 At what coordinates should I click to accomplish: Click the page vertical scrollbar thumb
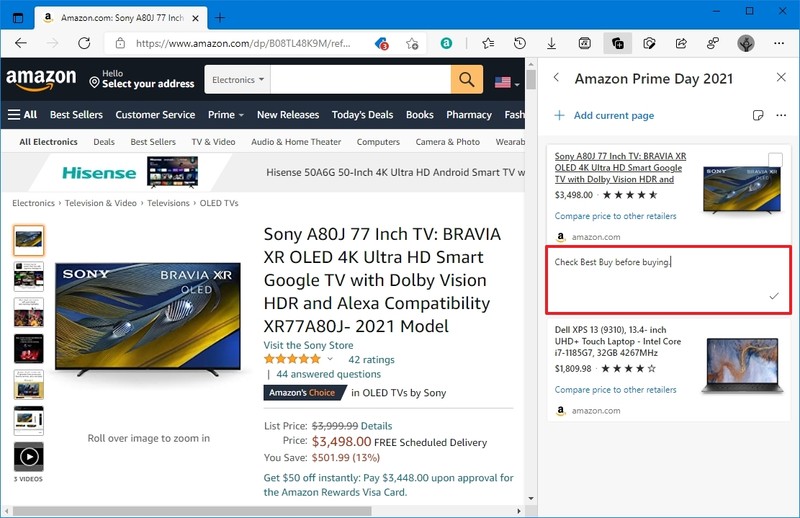[531, 80]
